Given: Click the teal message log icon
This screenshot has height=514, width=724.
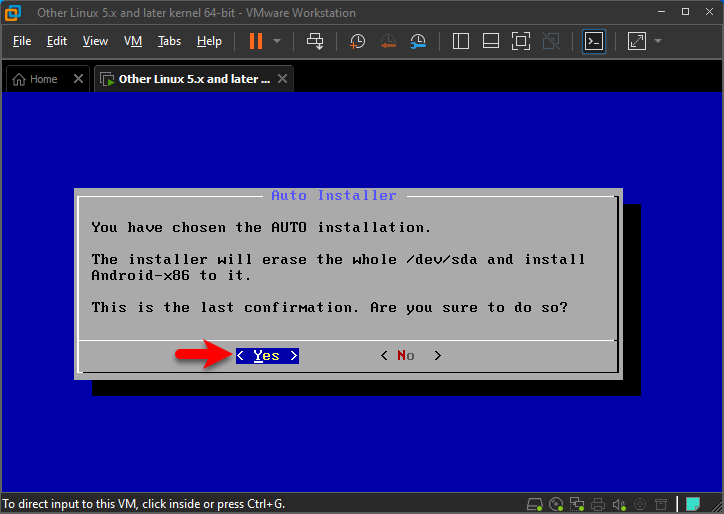Looking at the screenshot, I should pyautogui.click(x=693, y=504).
